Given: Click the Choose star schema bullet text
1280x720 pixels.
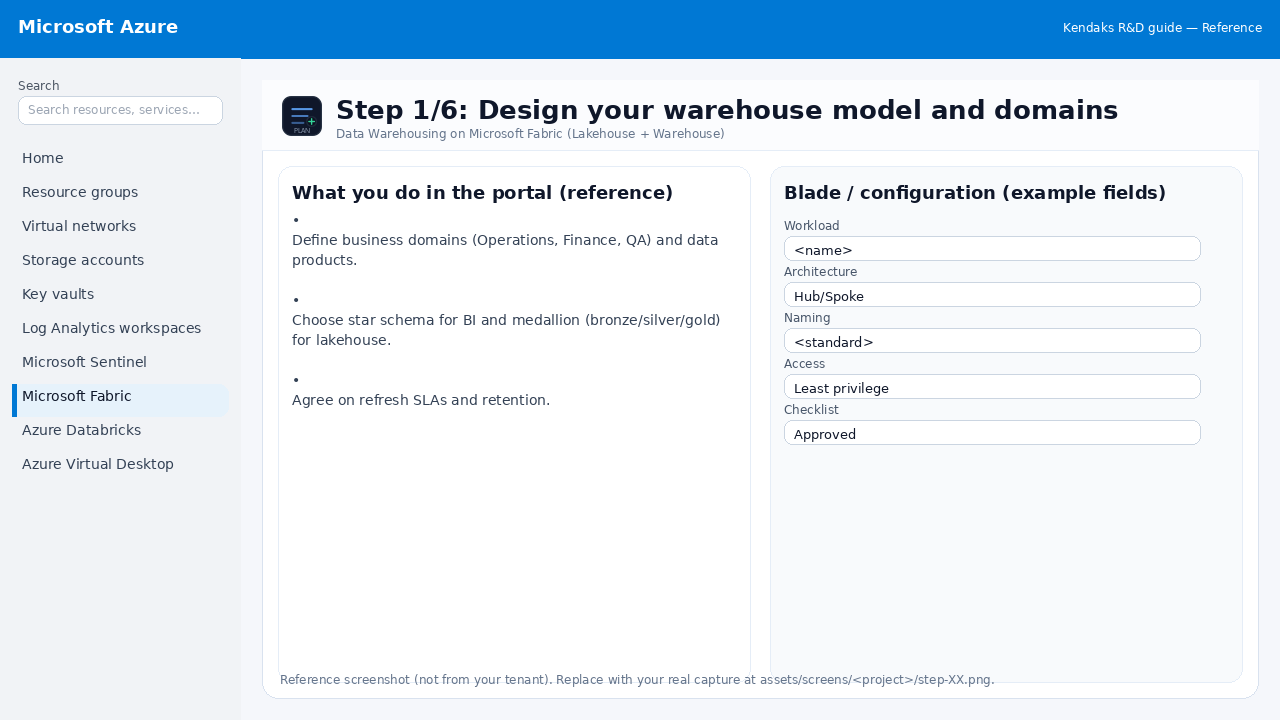Looking at the screenshot, I should 506,330.
